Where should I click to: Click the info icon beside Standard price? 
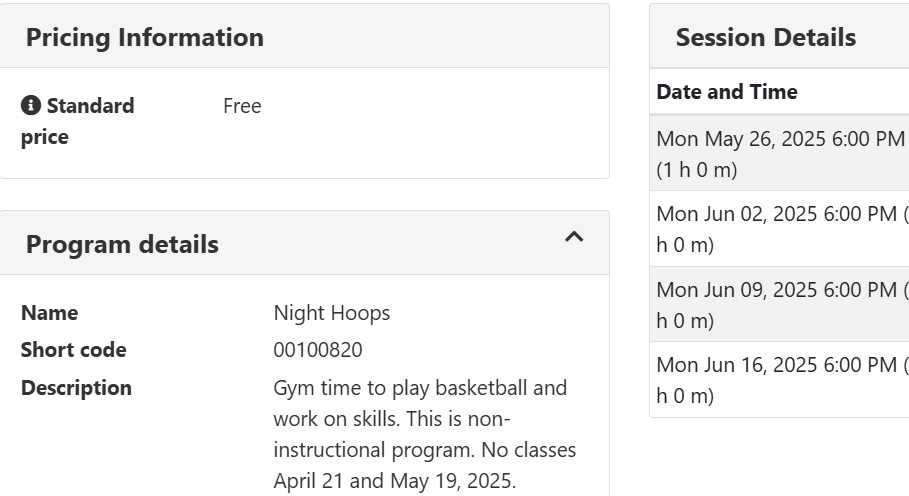click(x=31, y=106)
